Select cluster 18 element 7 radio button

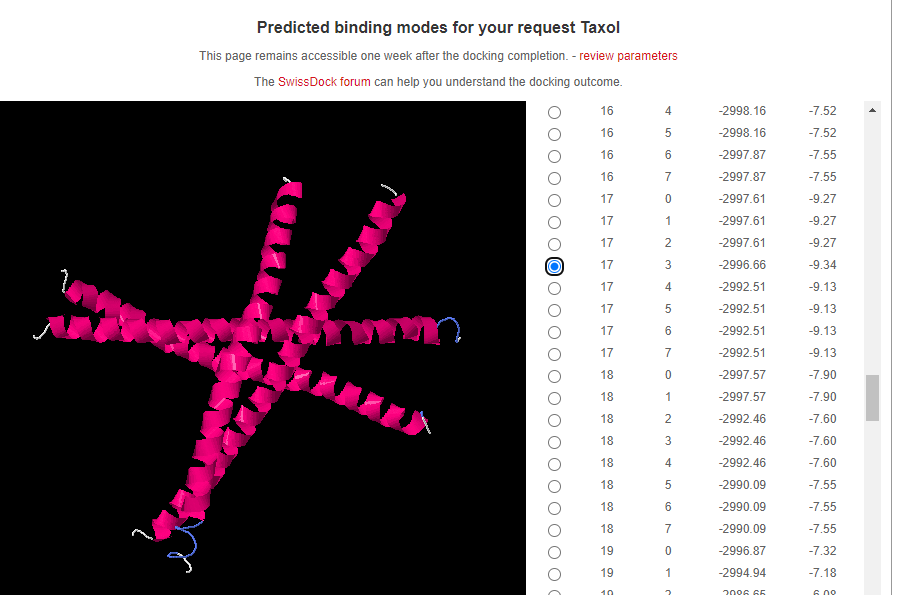555,530
